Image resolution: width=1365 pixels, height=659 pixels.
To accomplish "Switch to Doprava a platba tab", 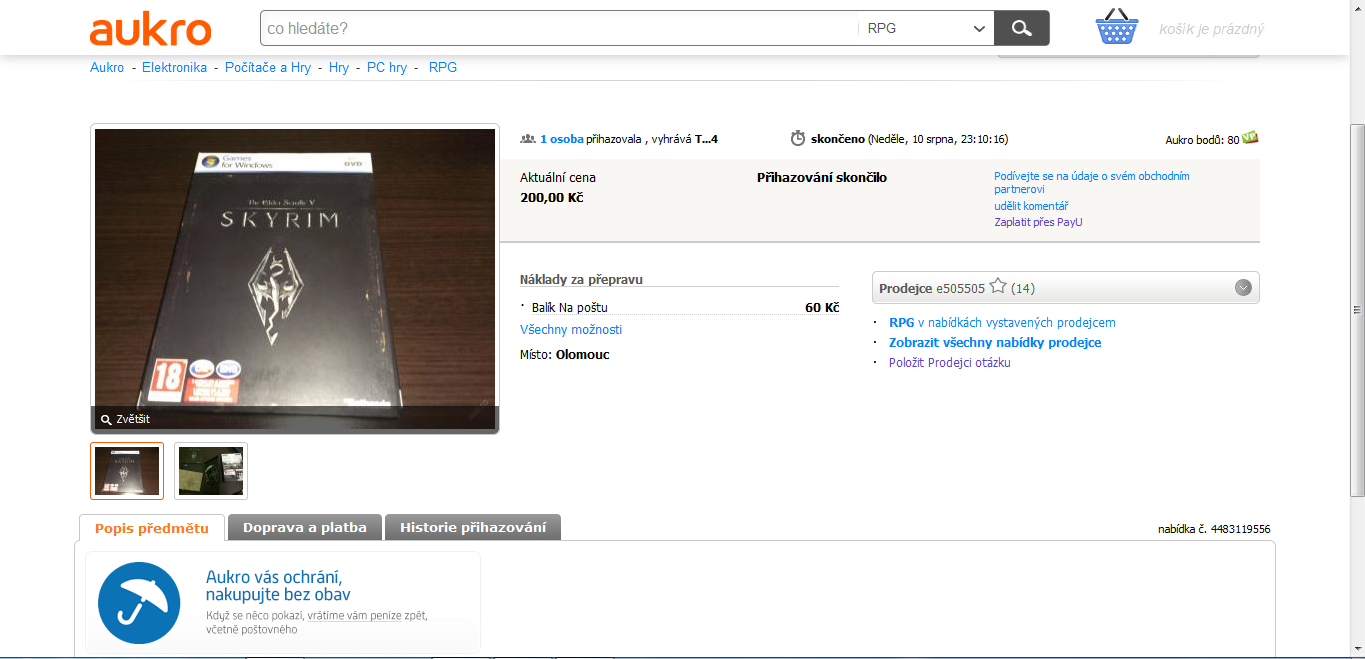I will [x=305, y=527].
